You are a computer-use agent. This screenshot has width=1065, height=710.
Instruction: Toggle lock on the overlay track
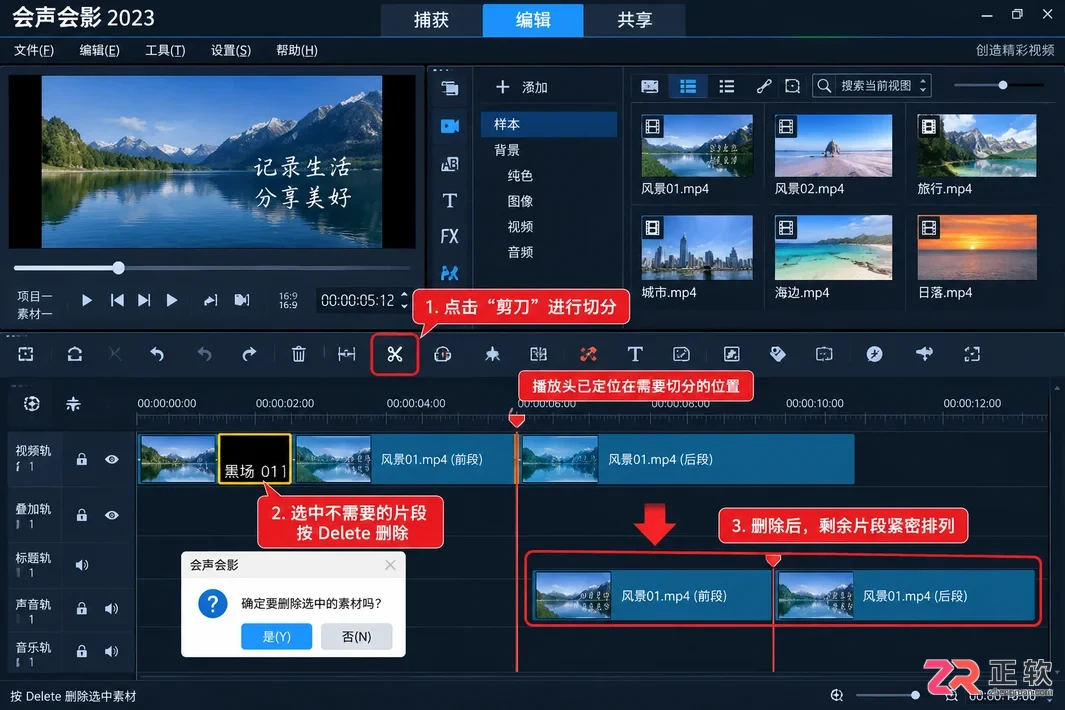82,515
